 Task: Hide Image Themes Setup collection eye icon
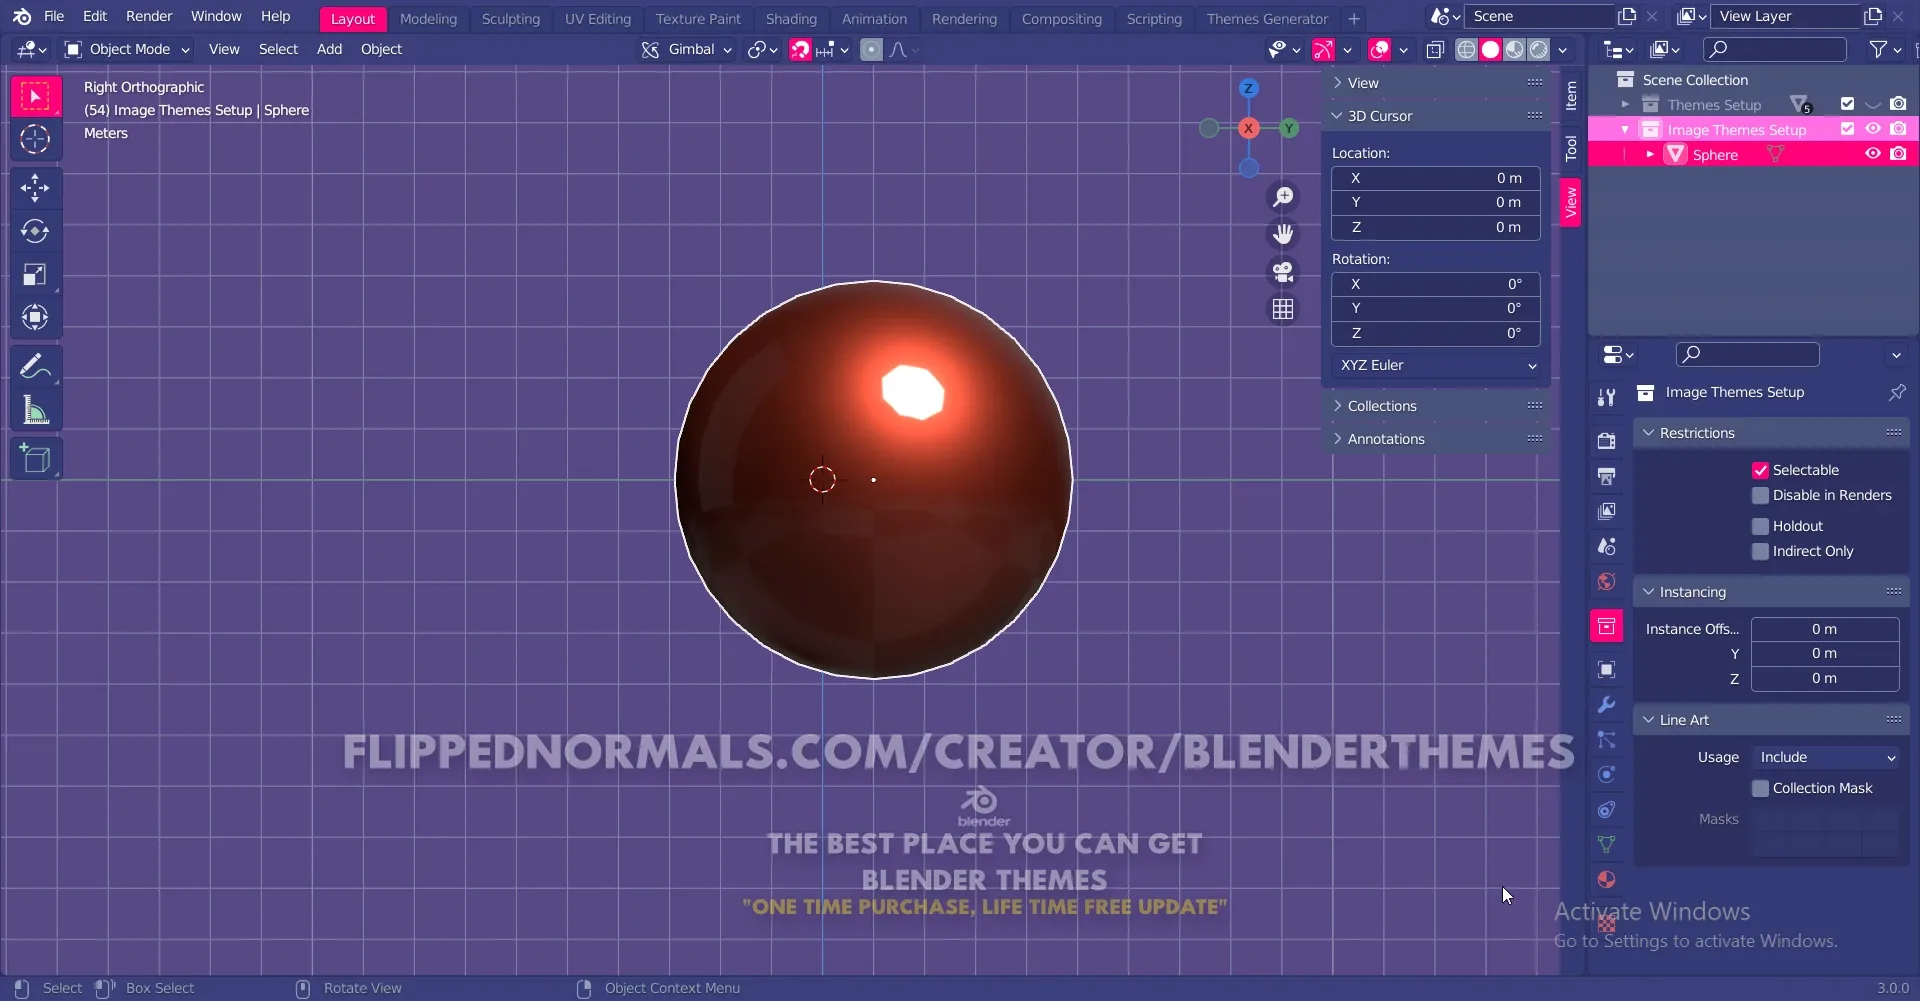click(1872, 129)
